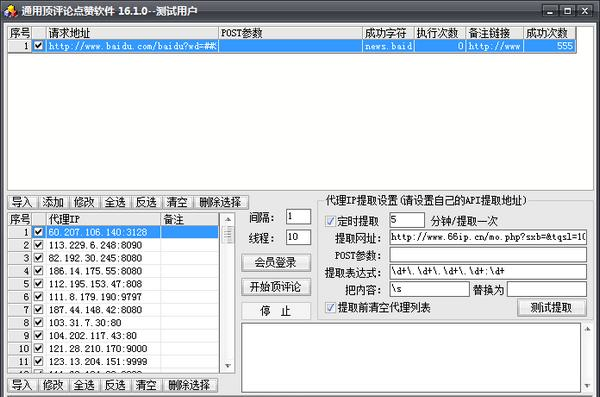This screenshot has height=397, width=600.
Task: Select proxy row 187.44.148.42:8080
Action: coord(113,310)
